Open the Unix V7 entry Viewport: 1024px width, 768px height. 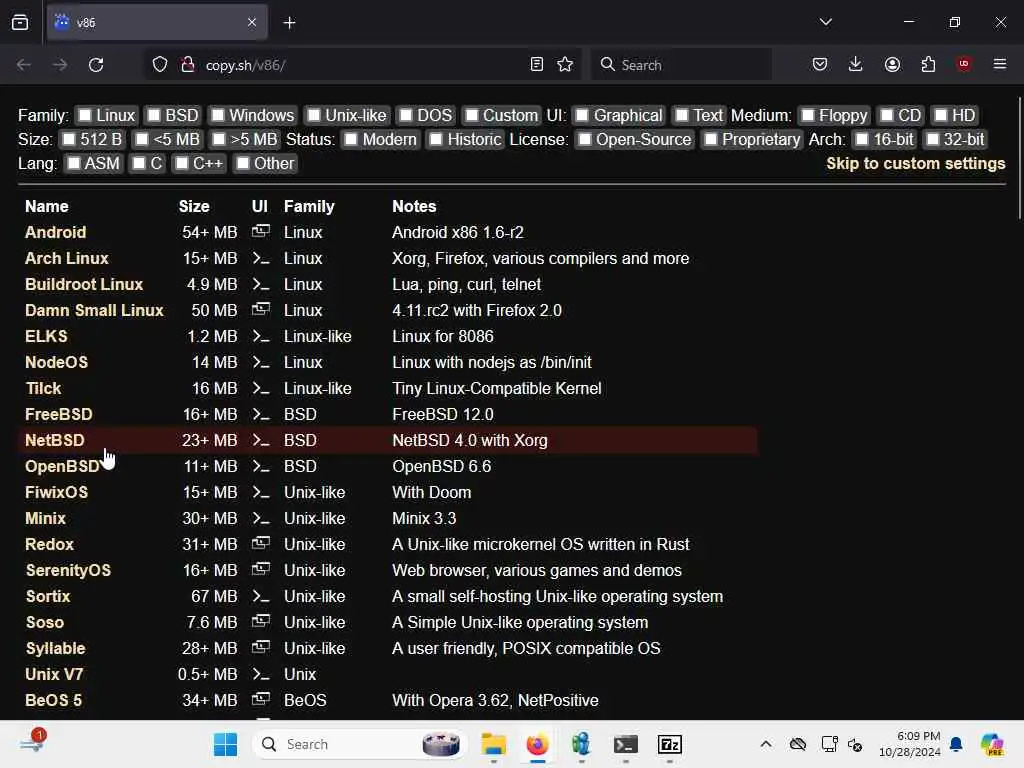54,674
